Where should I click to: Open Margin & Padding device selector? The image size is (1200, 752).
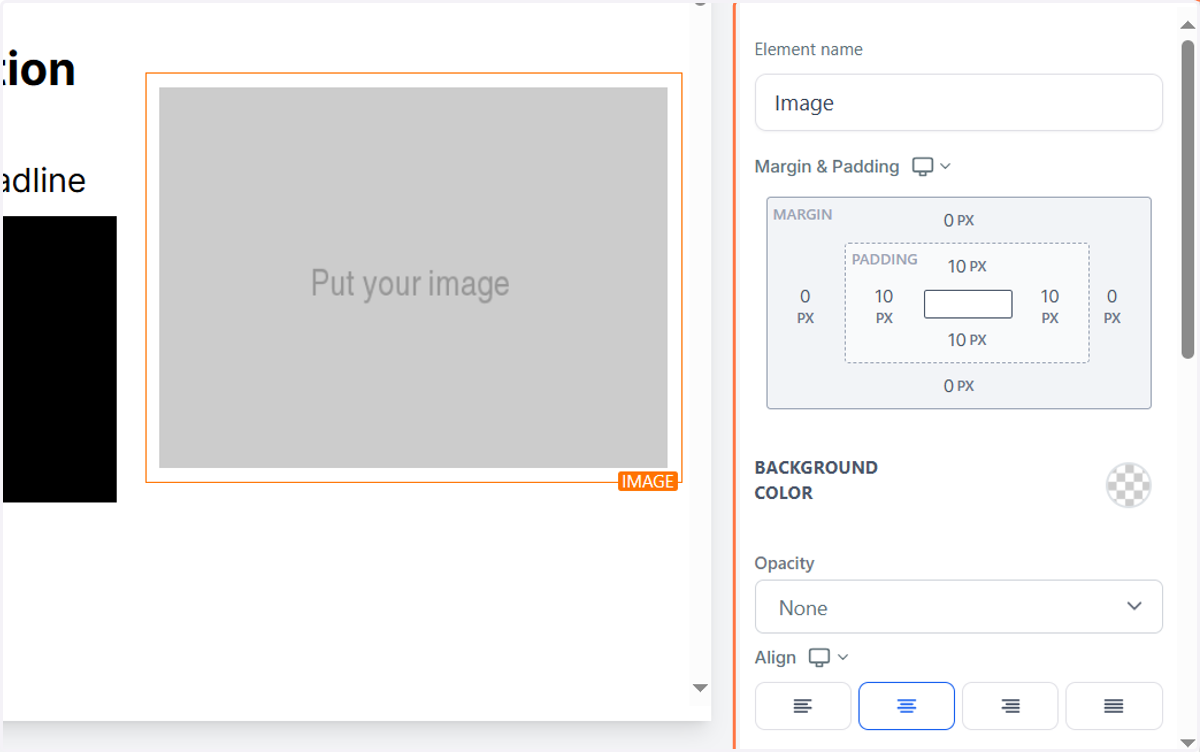(931, 166)
